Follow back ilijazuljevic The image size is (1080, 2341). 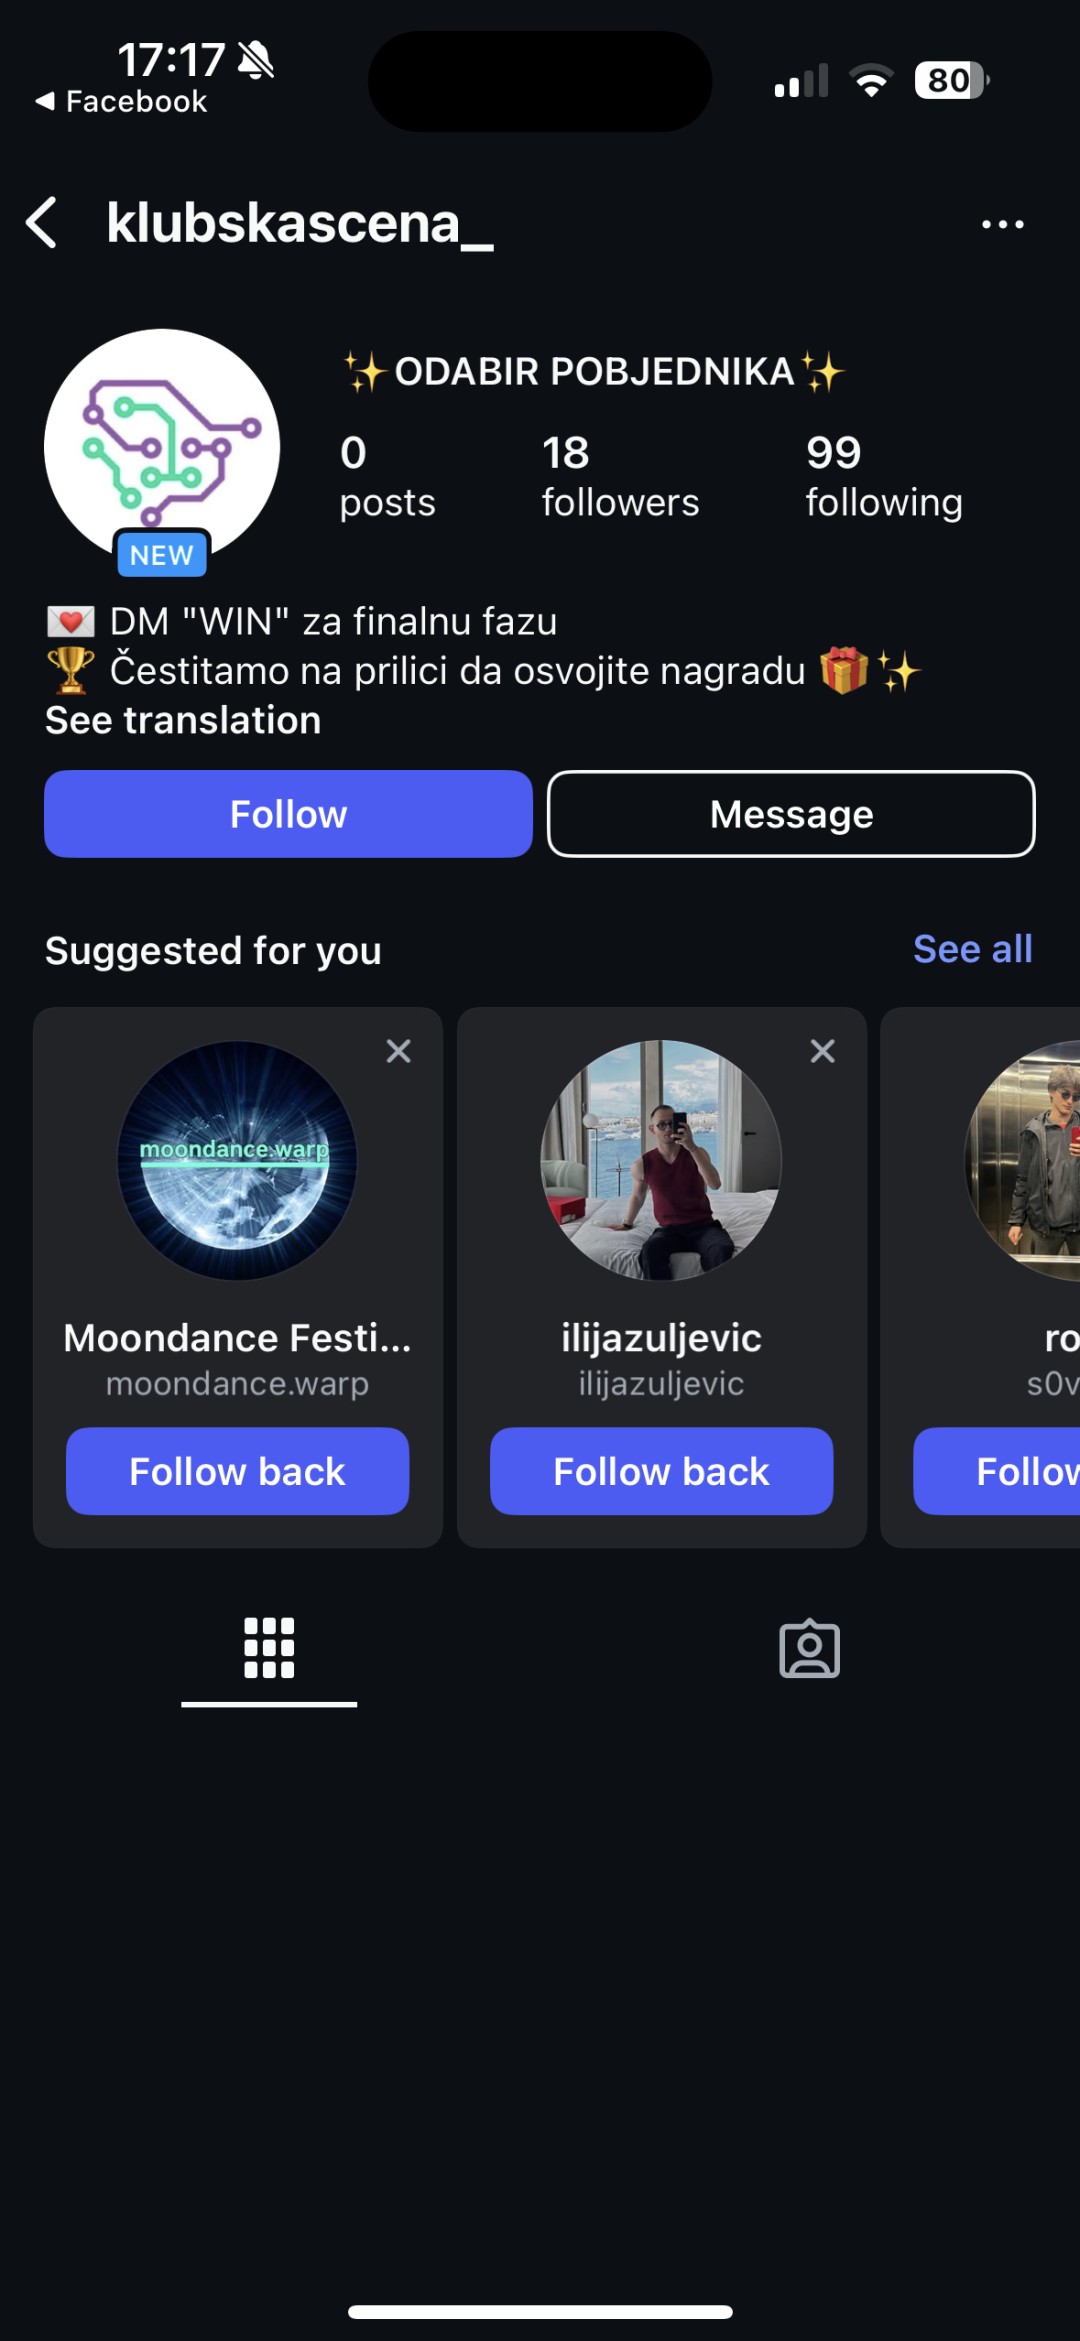tap(661, 1471)
